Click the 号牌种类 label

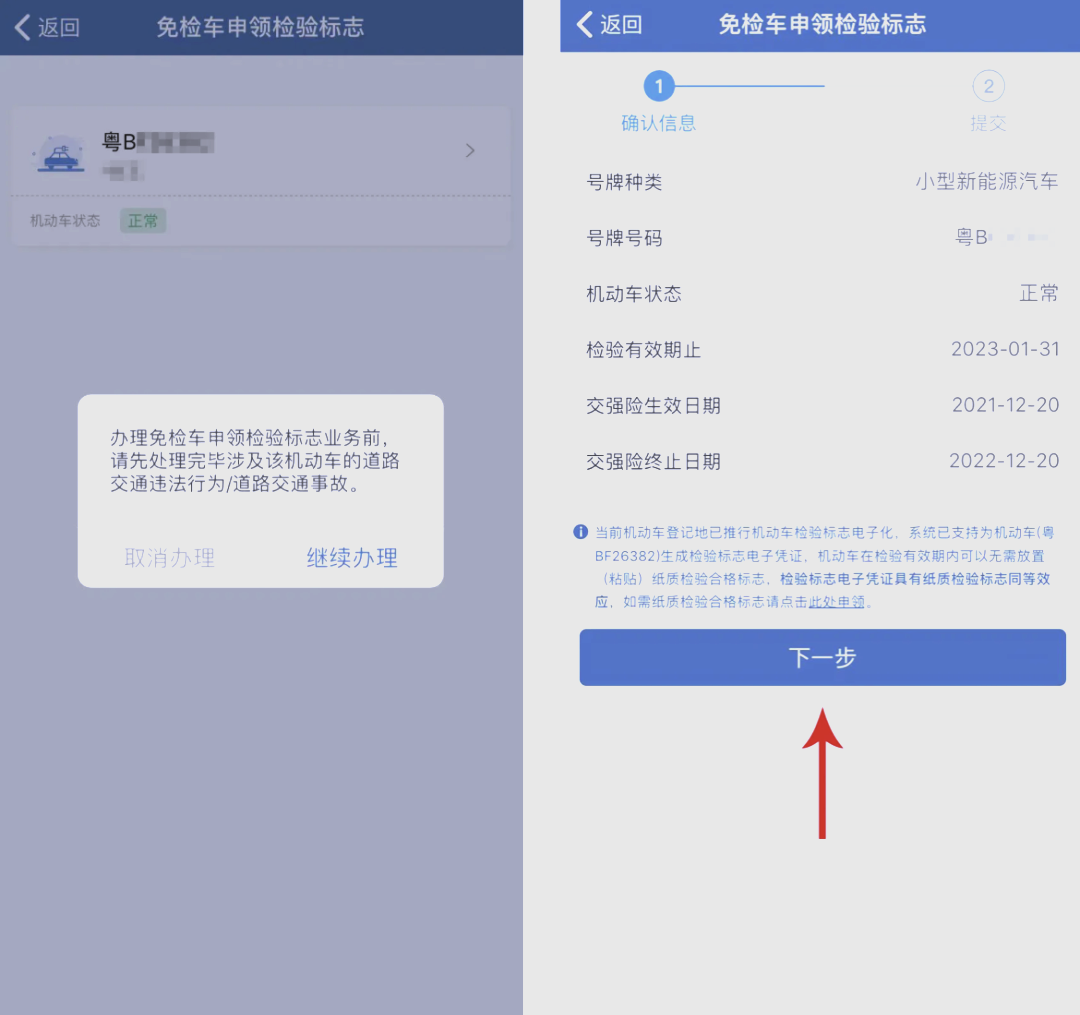(624, 182)
